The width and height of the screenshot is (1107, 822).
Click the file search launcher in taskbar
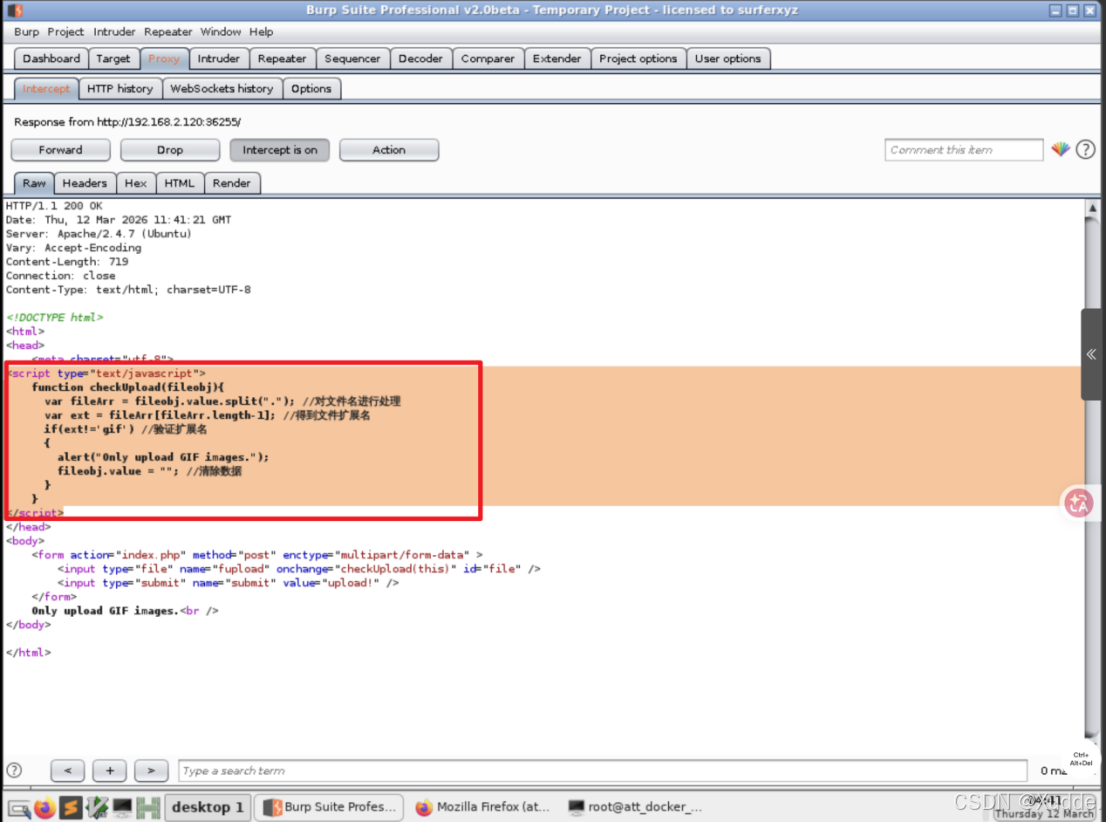click(19, 808)
